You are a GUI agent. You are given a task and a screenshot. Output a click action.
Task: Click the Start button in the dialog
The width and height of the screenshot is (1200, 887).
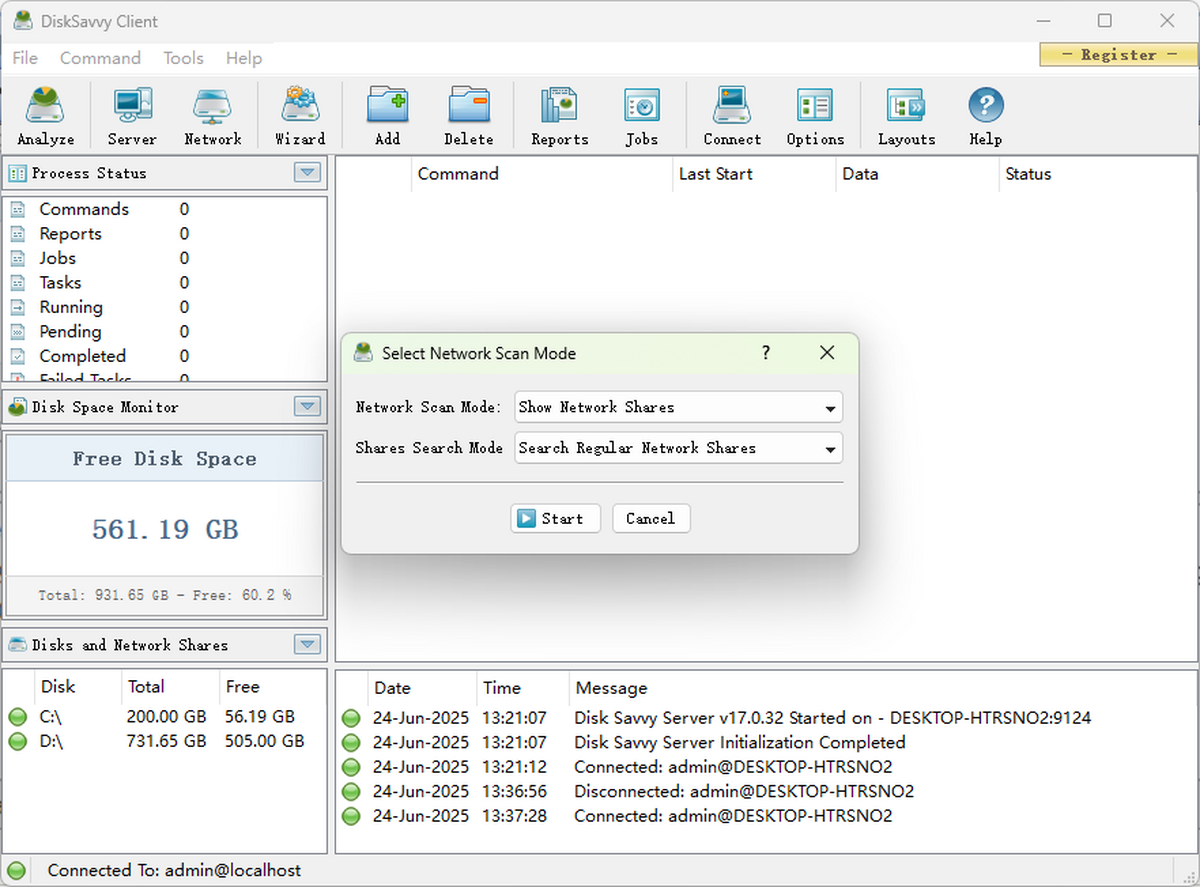[554, 518]
